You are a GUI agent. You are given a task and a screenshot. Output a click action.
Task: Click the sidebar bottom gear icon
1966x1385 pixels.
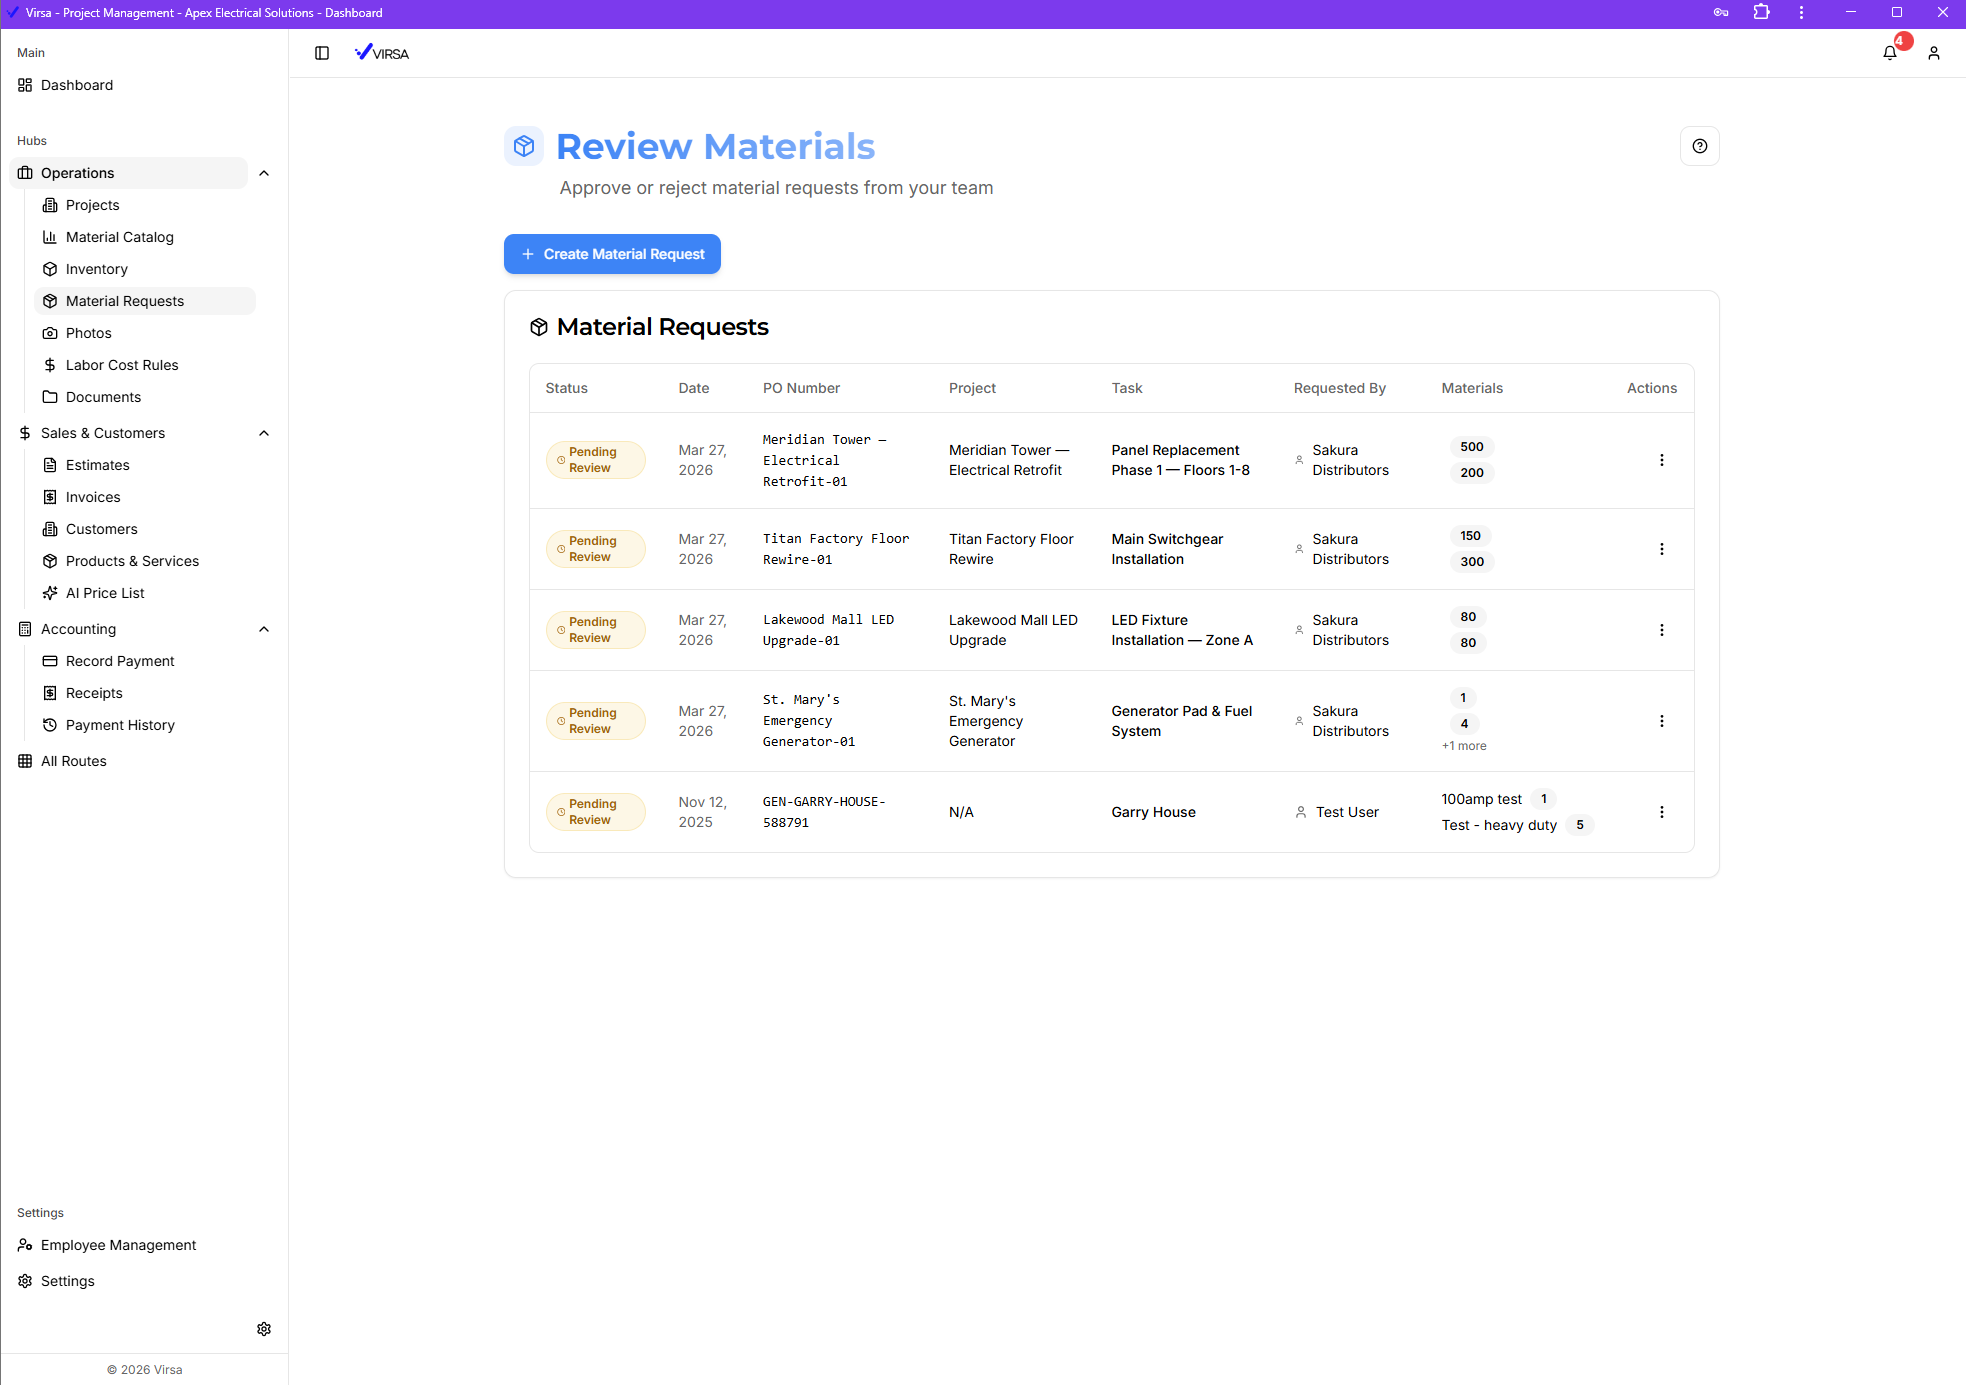[264, 1329]
